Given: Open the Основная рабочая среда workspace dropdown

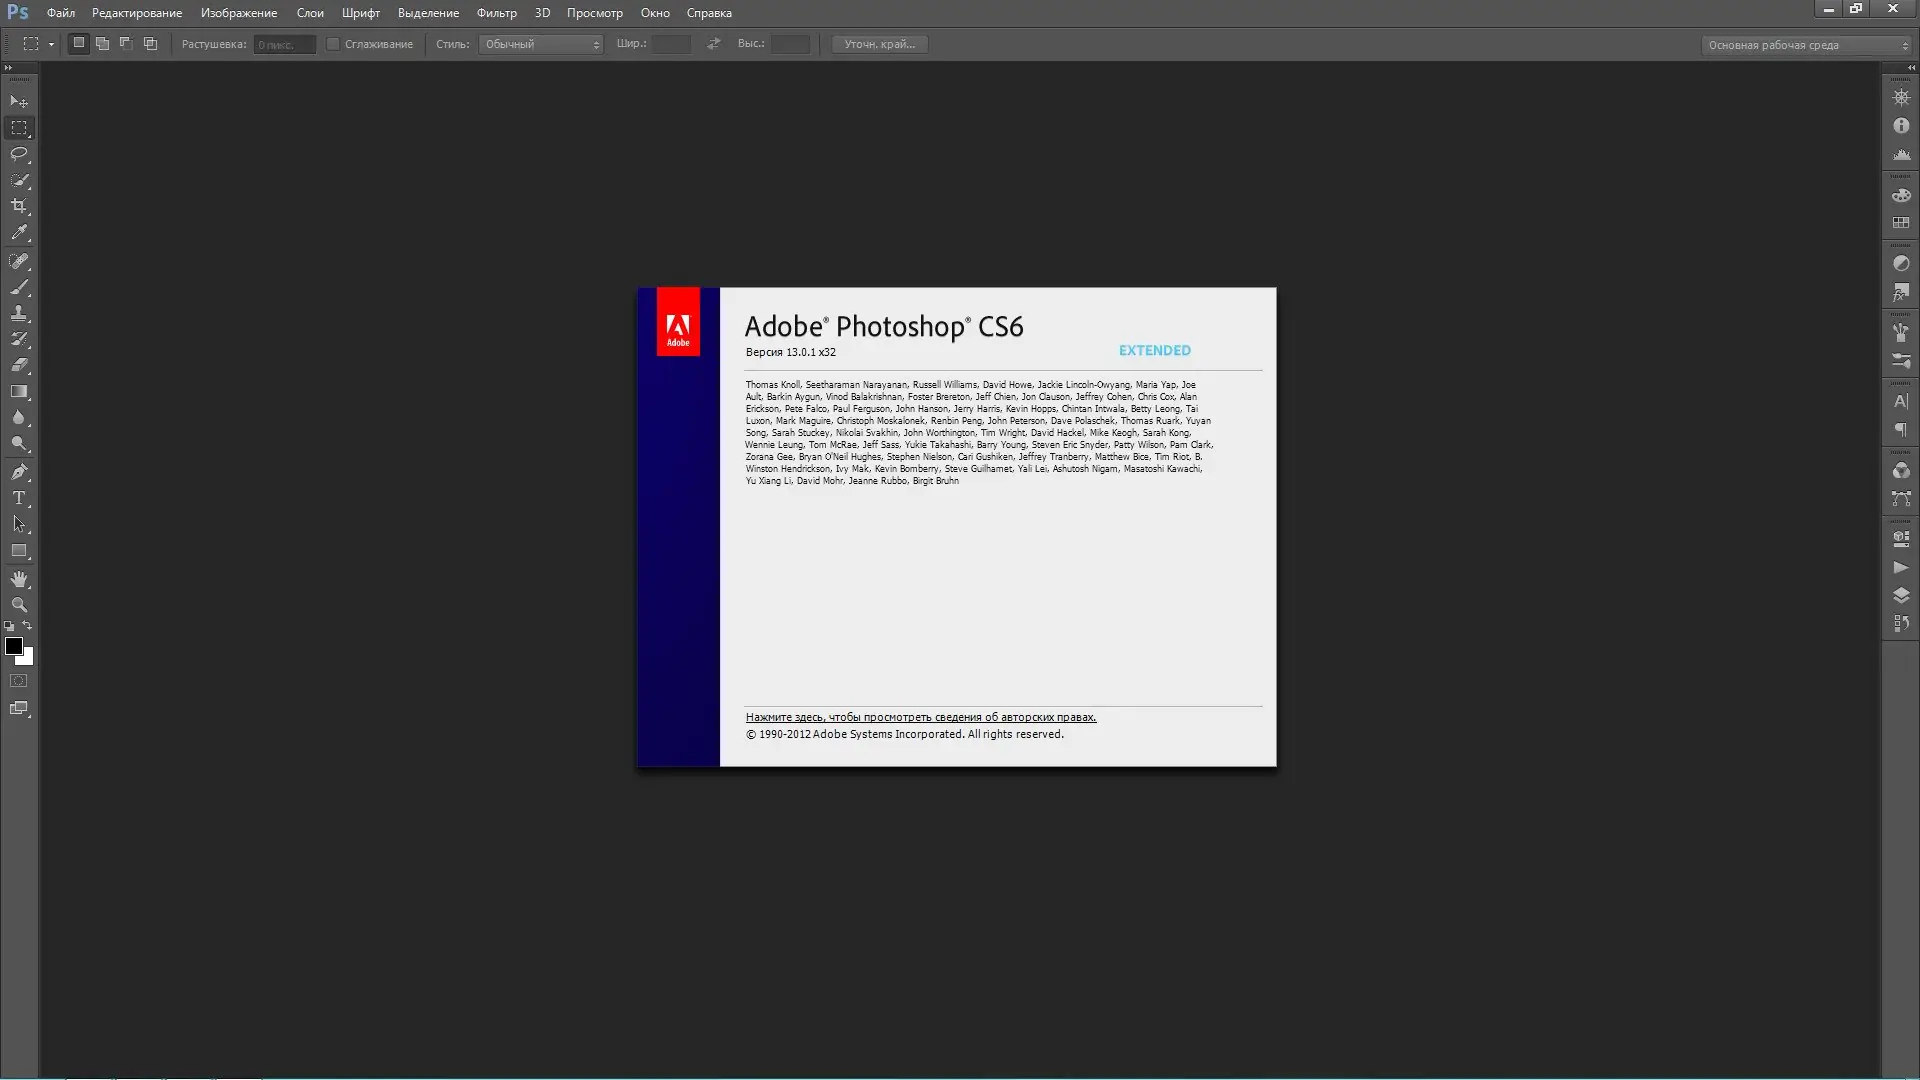Looking at the screenshot, I should point(1806,45).
